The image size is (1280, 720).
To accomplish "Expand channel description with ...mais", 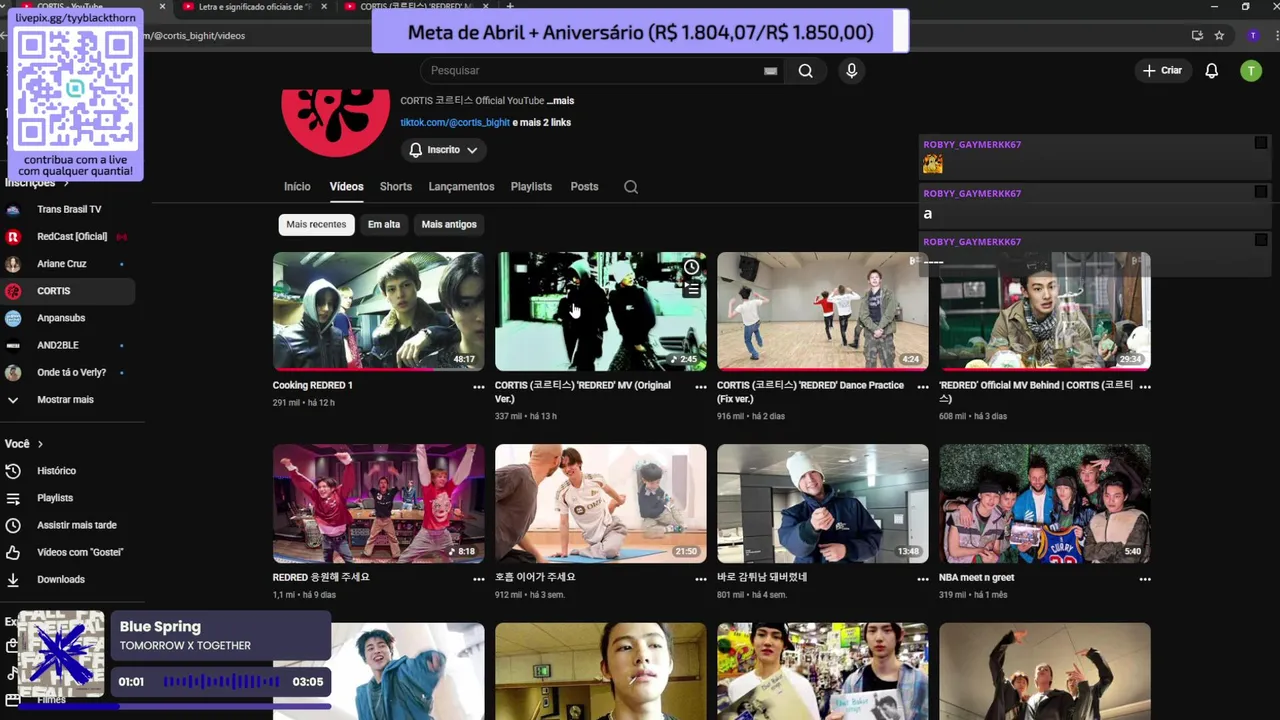I will click(560, 101).
